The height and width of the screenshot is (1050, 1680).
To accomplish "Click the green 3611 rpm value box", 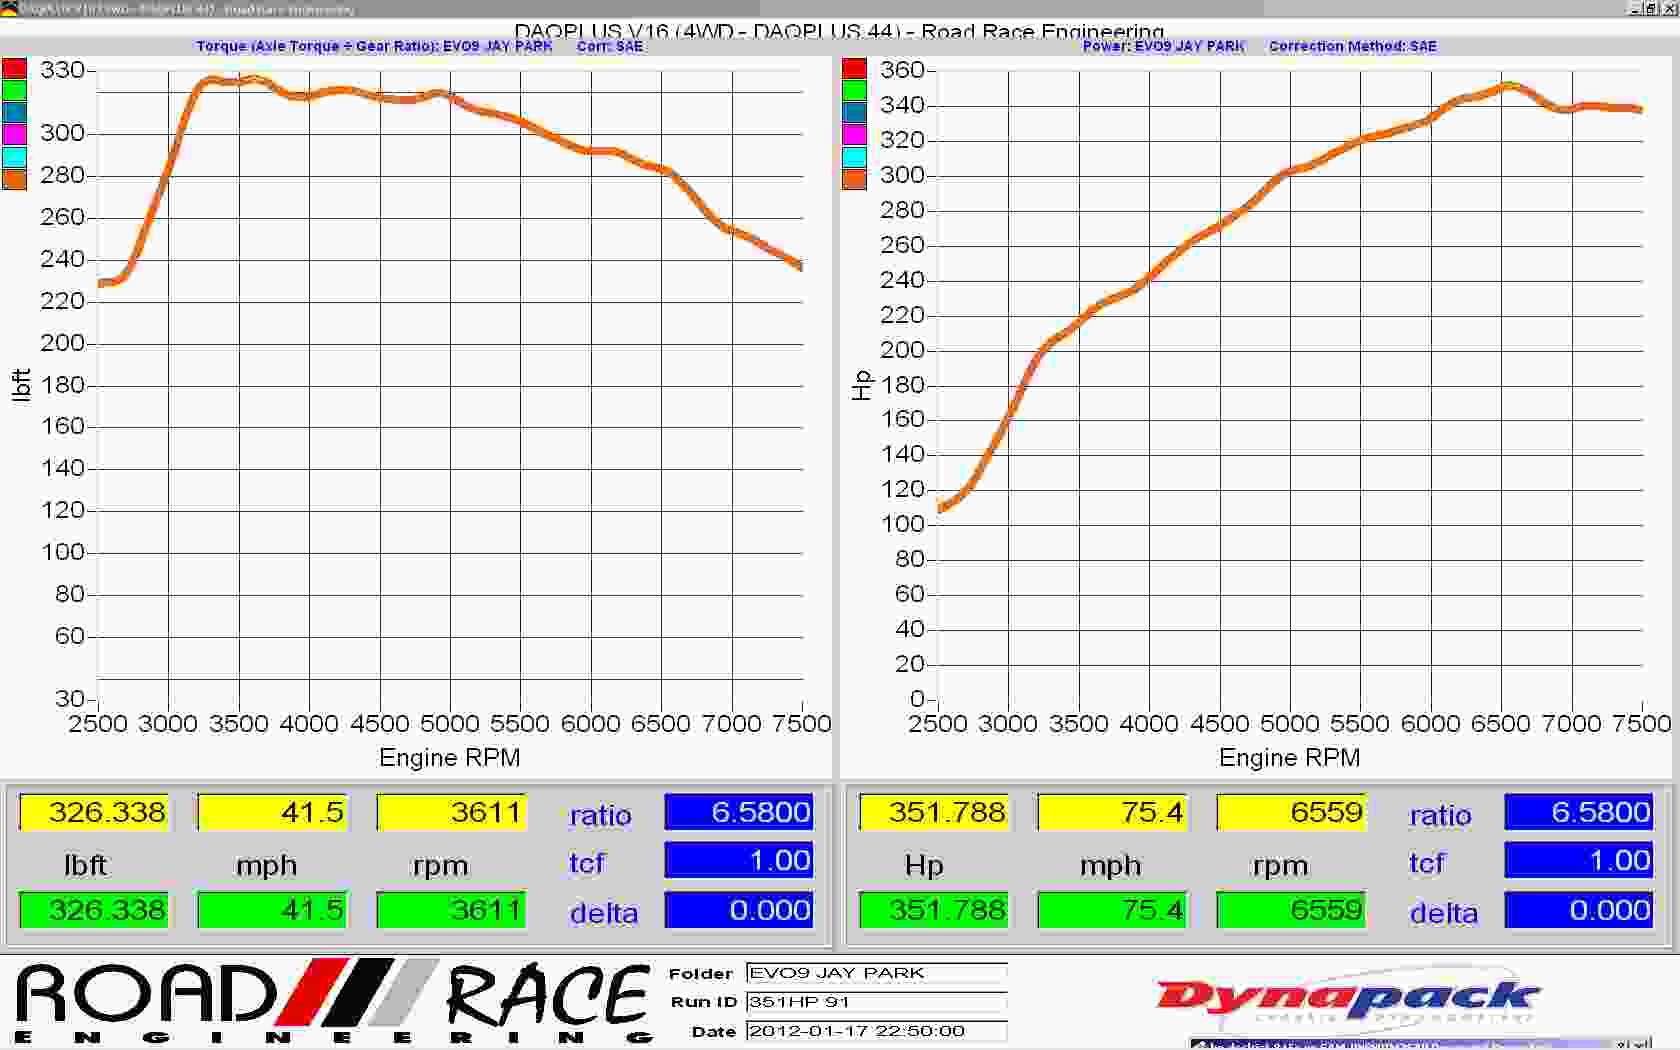I will tap(451, 910).
